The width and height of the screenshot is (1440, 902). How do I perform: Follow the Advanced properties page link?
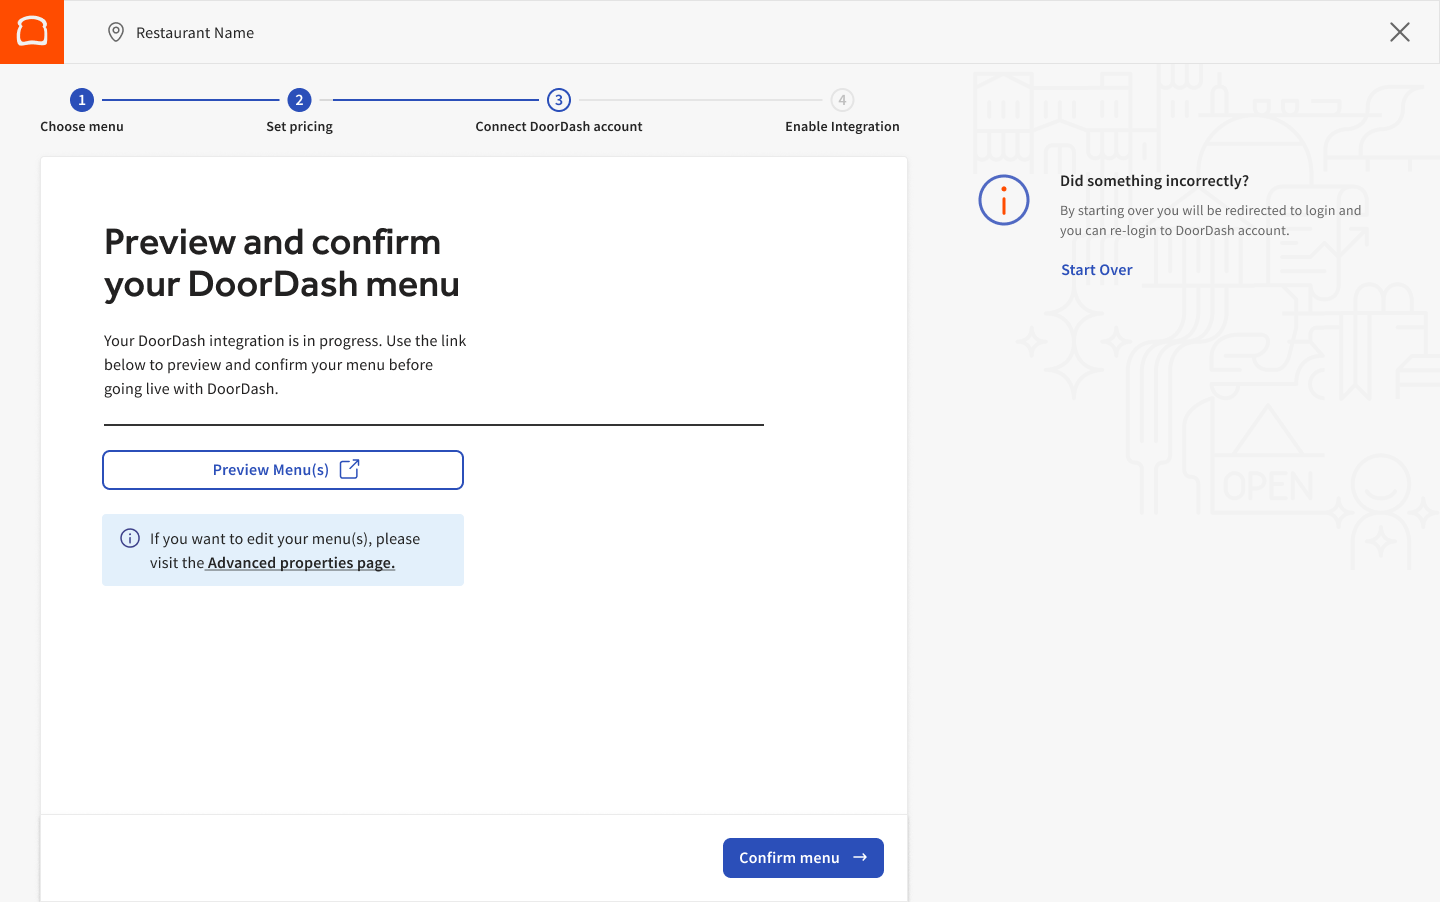(x=301, y=563)
